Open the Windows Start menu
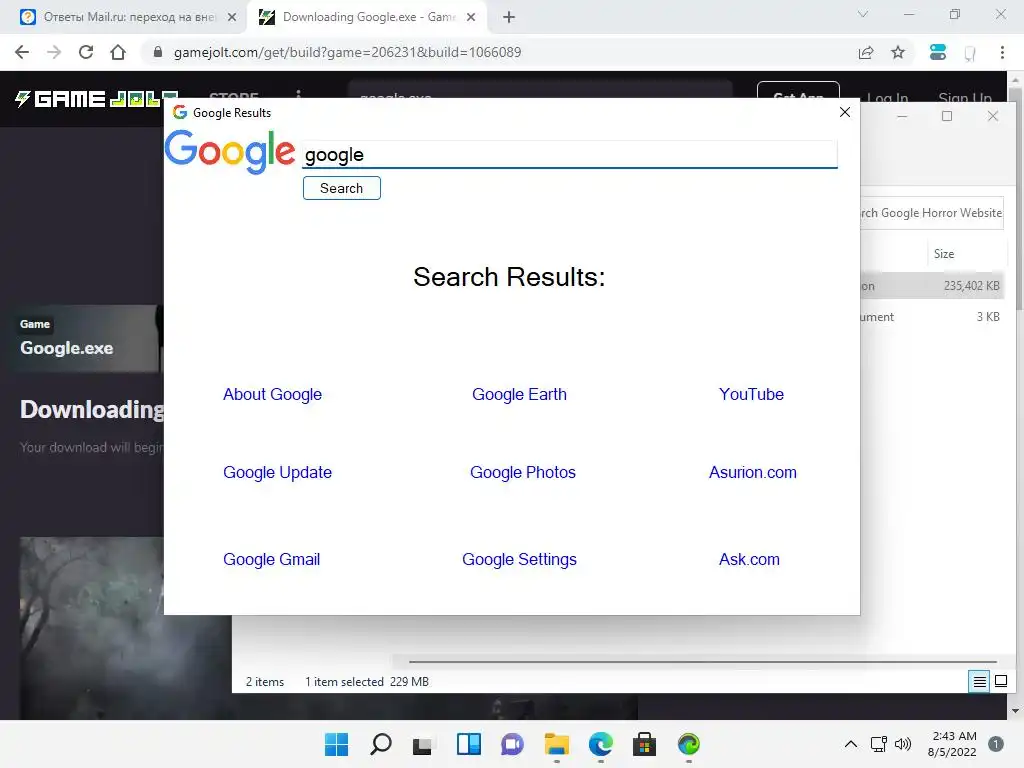The width and height of the screenshot is (1024, 768). click(x=336, y=744)
